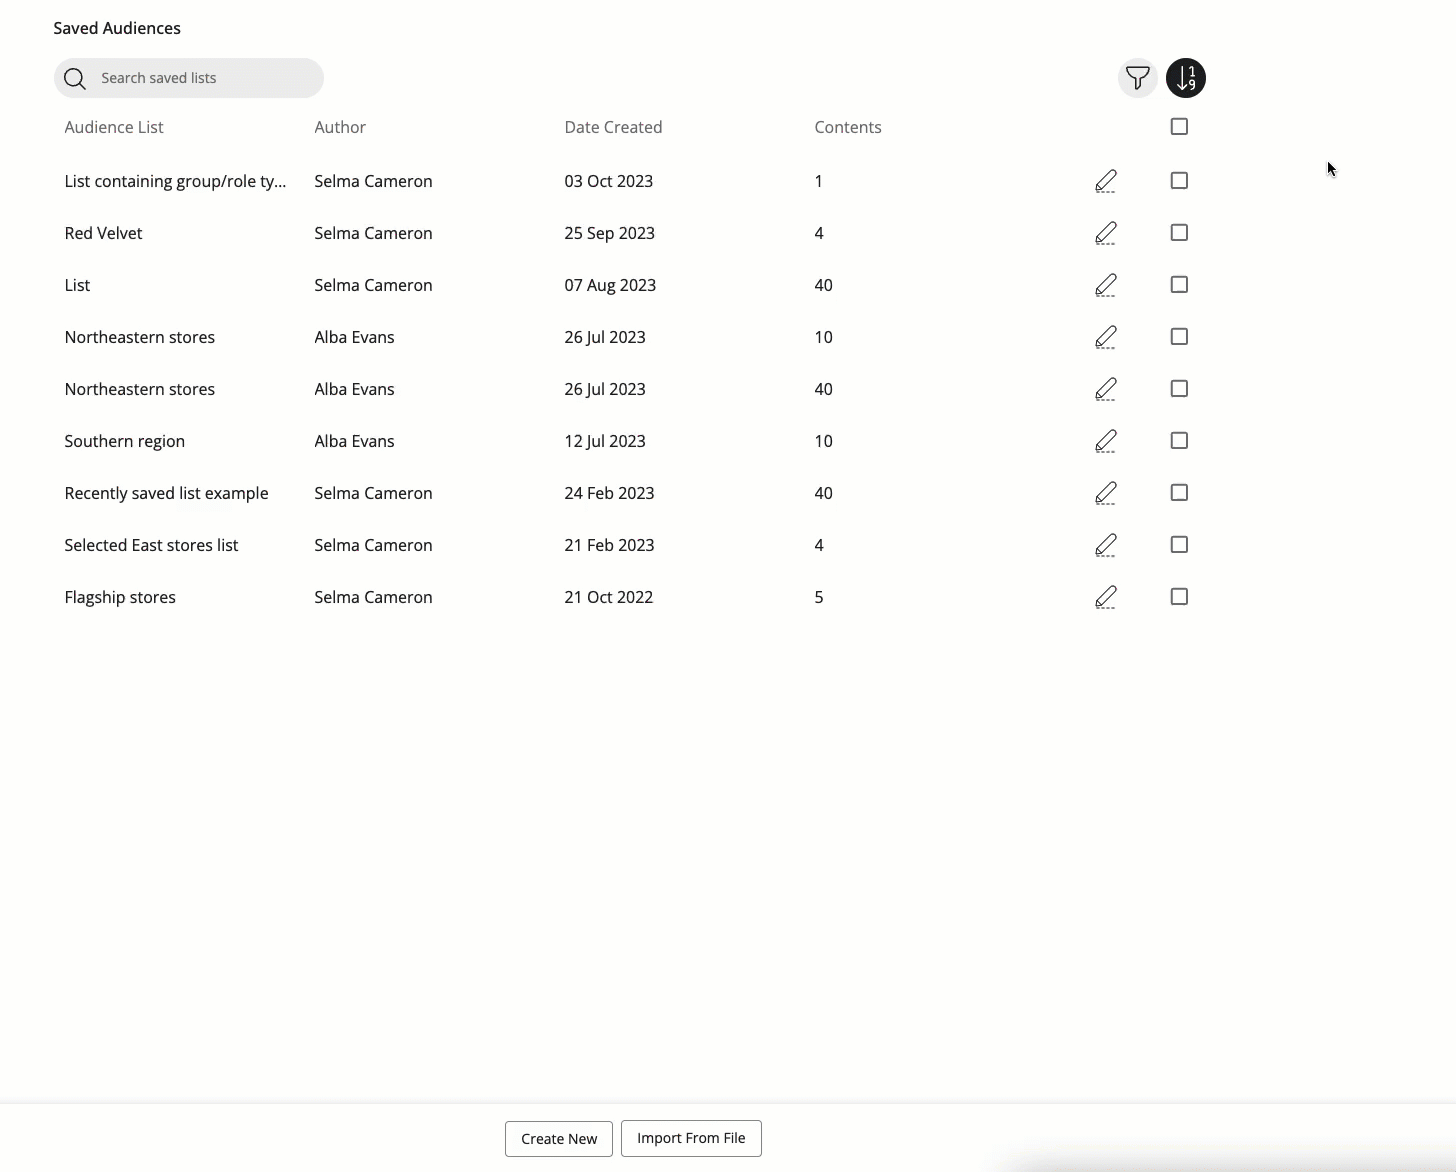The width and height of the screenshot is (1456, 1172).
Task: Check the Flagship stores checkbox
Action: click(x=1179, y=597)
